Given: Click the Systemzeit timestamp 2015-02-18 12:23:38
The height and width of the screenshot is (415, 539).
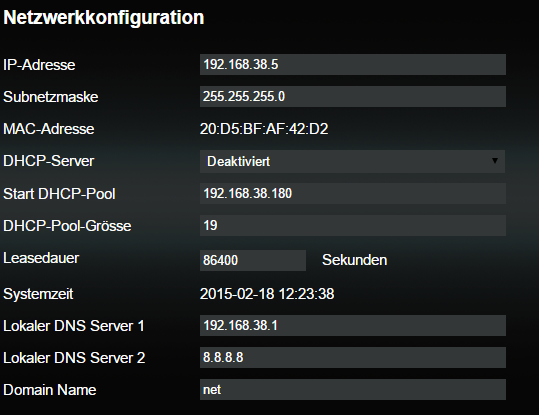Looking at the screenshot, I should (x=267, y=294).
